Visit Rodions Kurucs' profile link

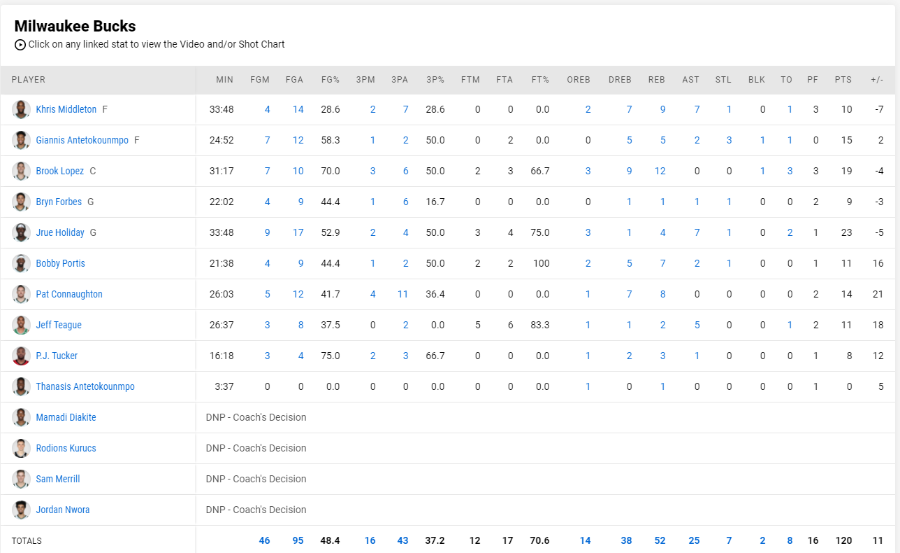66,448
